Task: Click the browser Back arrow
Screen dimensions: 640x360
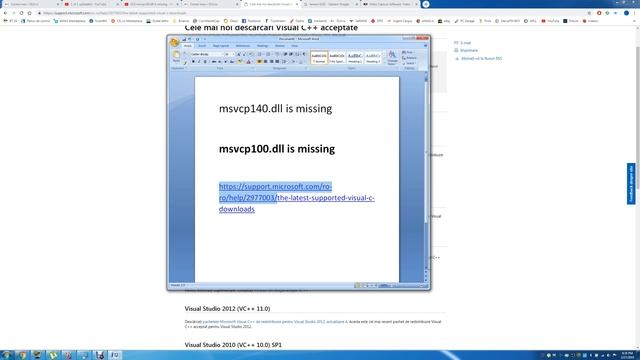Action: pos(5,13)
